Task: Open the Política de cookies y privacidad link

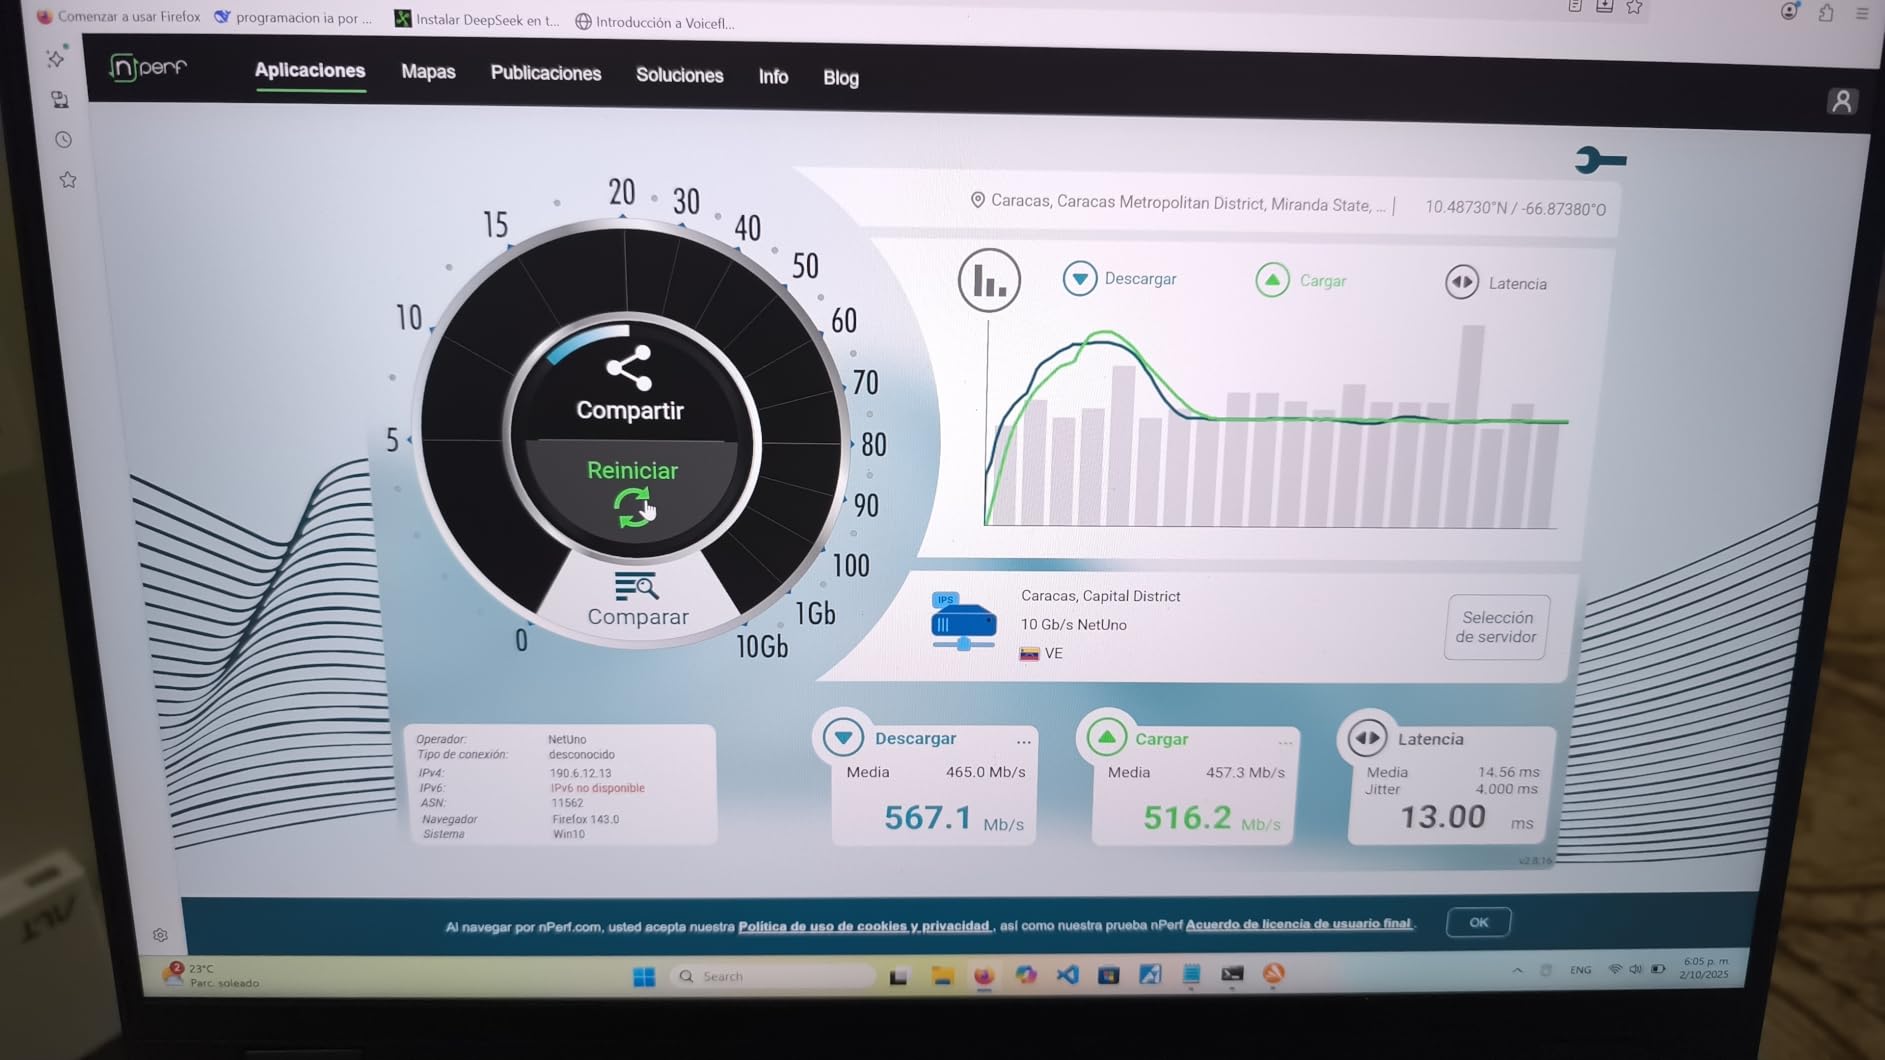Action: 864,926
